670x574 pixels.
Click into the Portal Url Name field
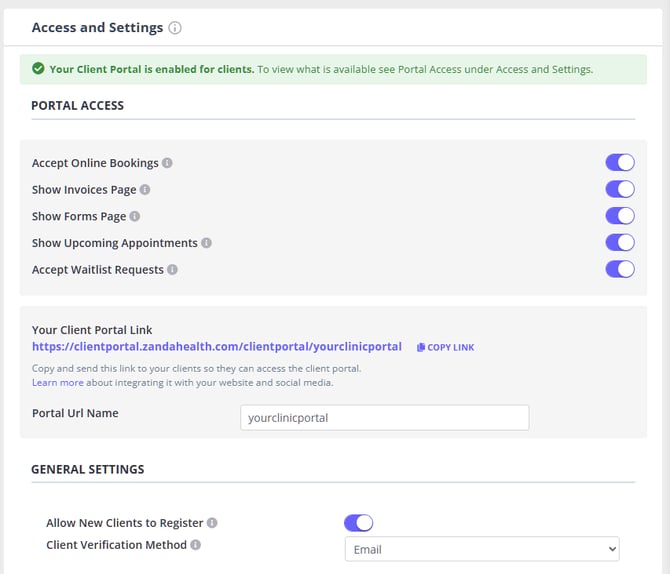(384, 418)
